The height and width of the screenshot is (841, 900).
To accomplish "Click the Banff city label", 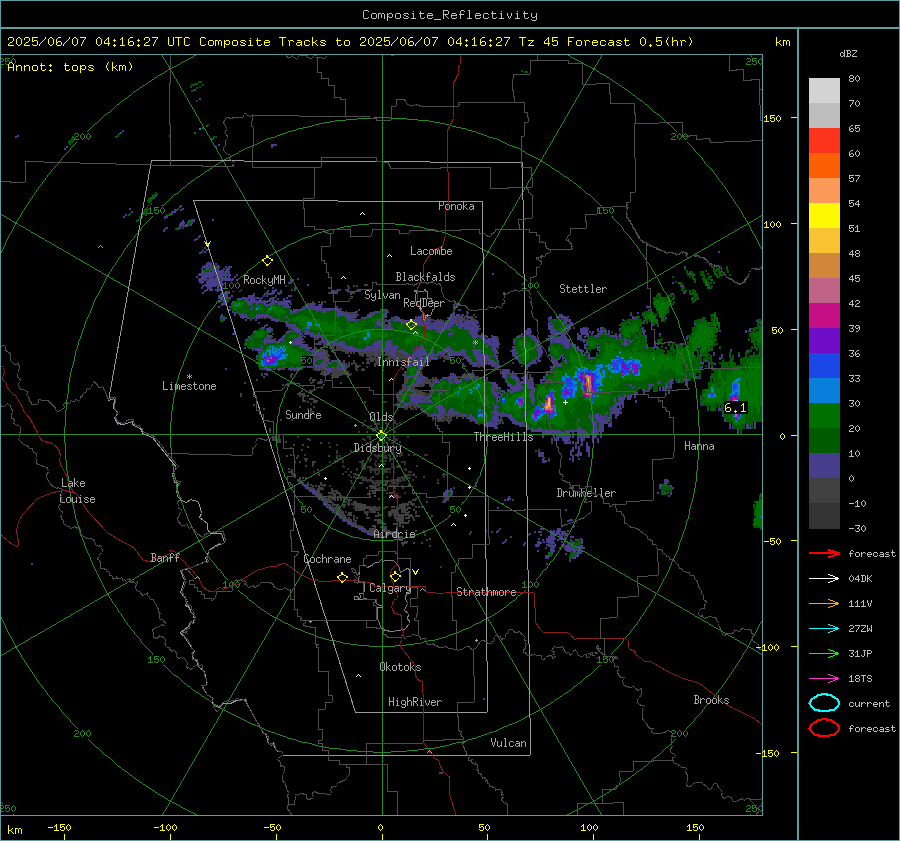I will click(165, 557).
